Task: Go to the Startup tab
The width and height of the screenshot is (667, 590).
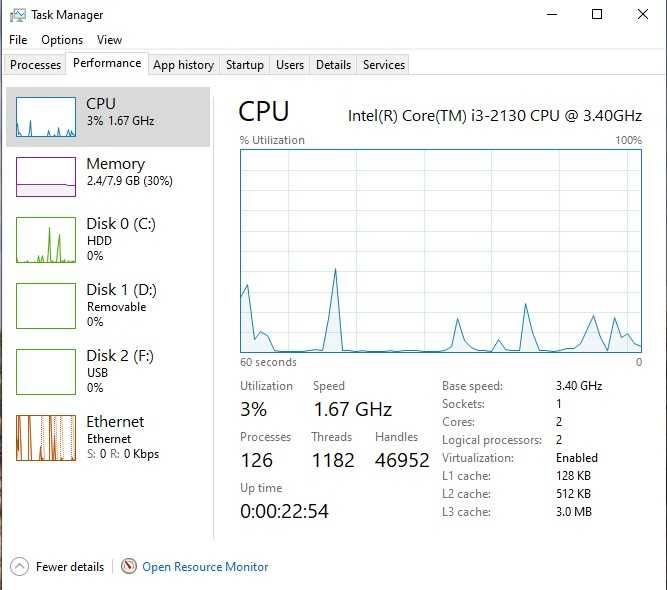Action: [244, 65]
